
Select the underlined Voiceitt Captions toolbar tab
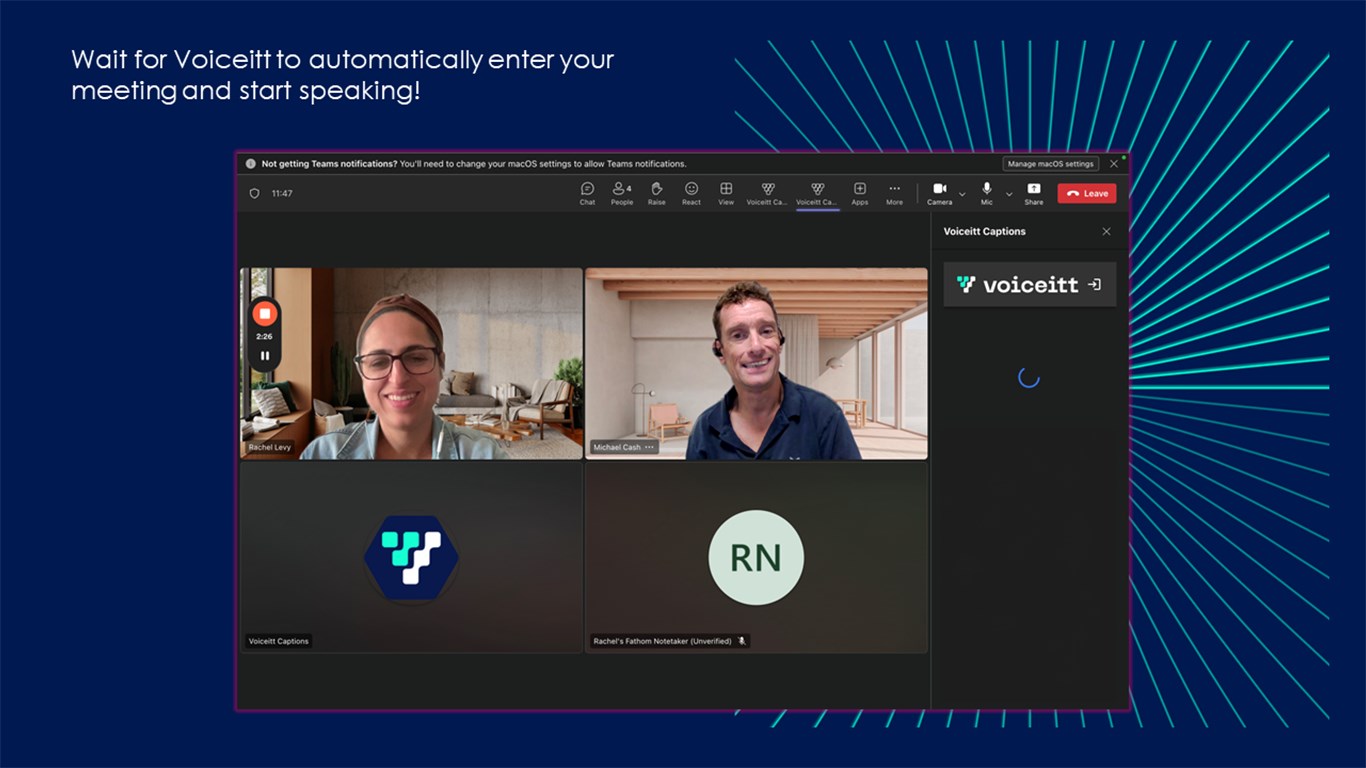click(x=817, y=193)
